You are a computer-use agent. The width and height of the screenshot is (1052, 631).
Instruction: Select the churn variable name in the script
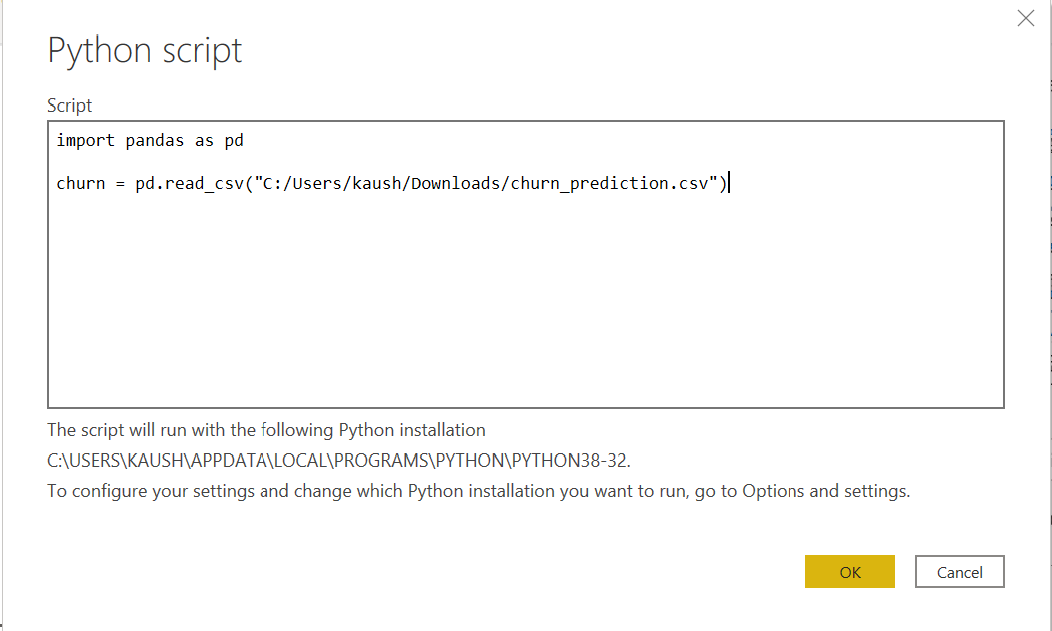click(x=80, y=183)
